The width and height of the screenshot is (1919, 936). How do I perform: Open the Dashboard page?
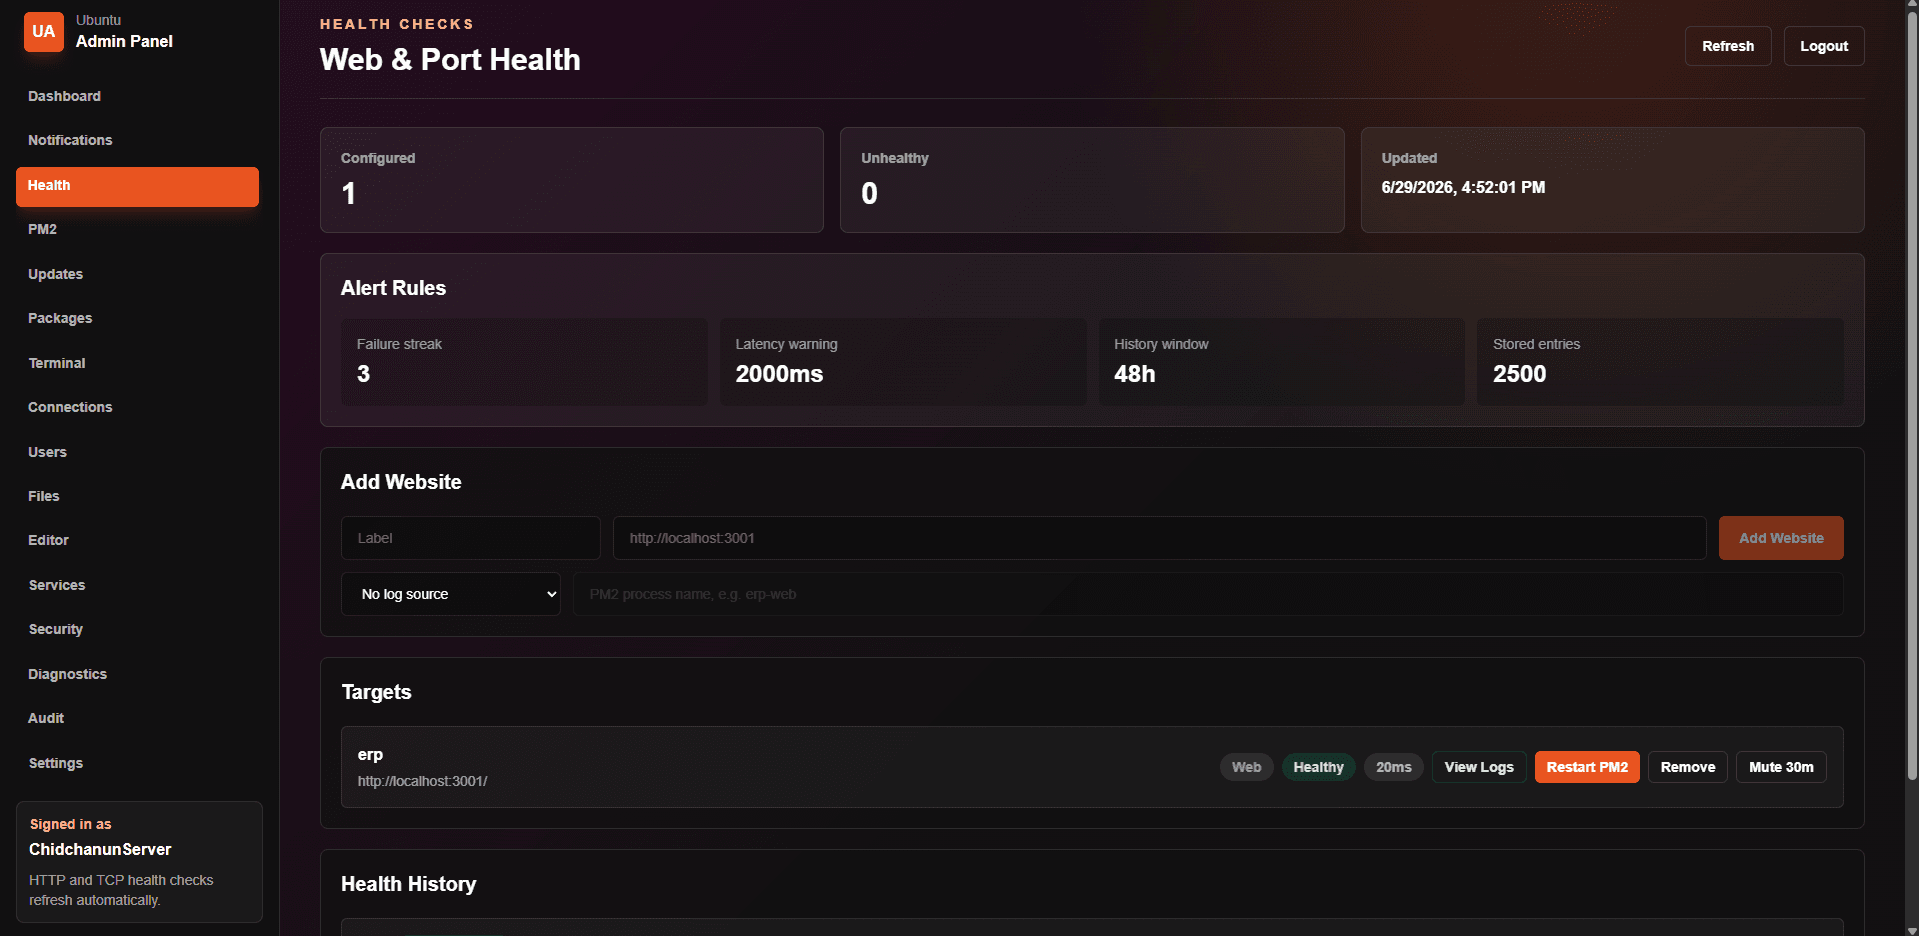click(64, 96)
